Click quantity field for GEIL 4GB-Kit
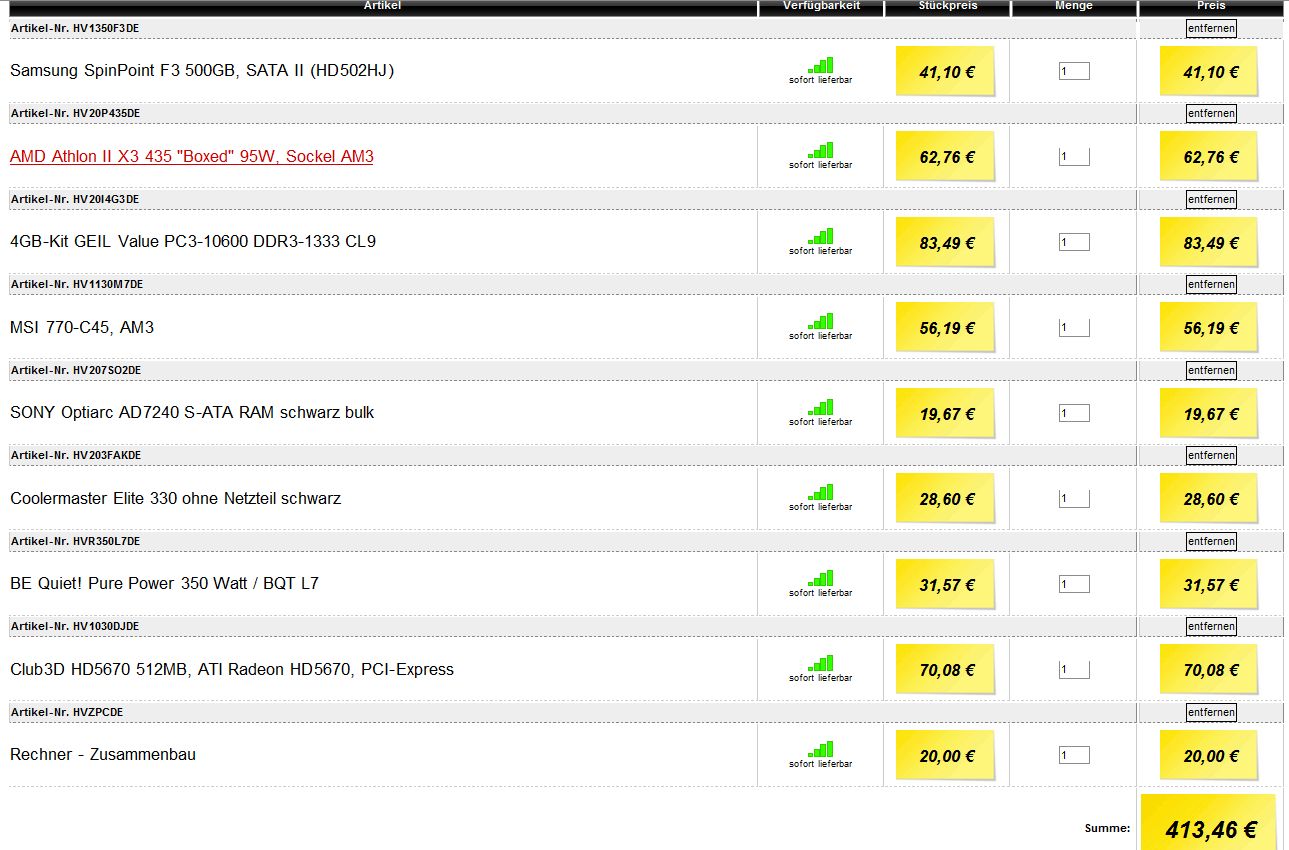This screenshot has height=850, width=1289. [1074, 242]
